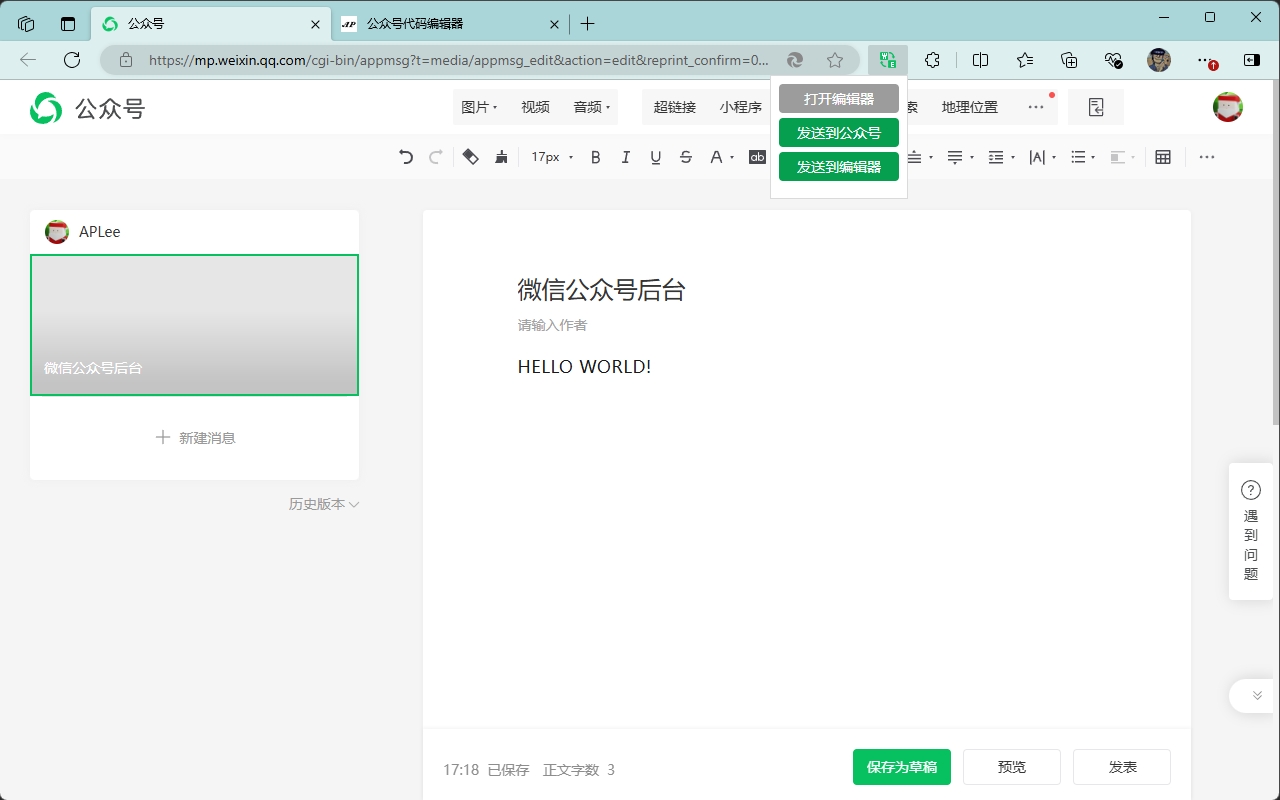1280x800 pixels.
Task: Activate the format painter brush tool
Action: tap(501, 157)
